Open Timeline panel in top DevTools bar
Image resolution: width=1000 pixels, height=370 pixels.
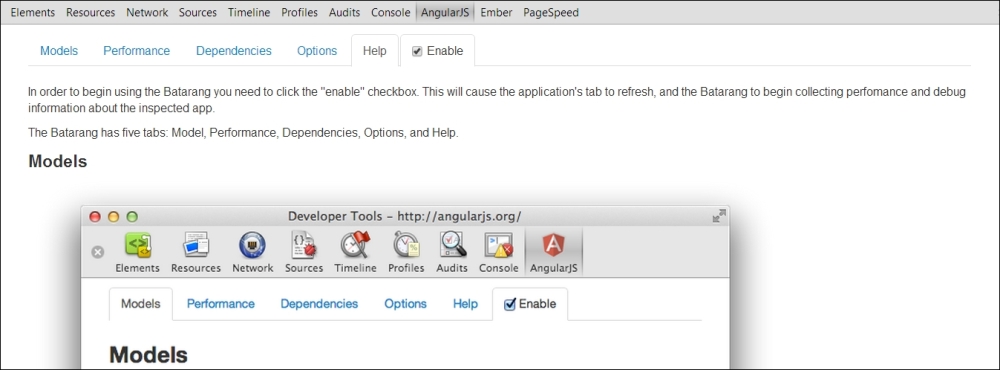(249, 12)
